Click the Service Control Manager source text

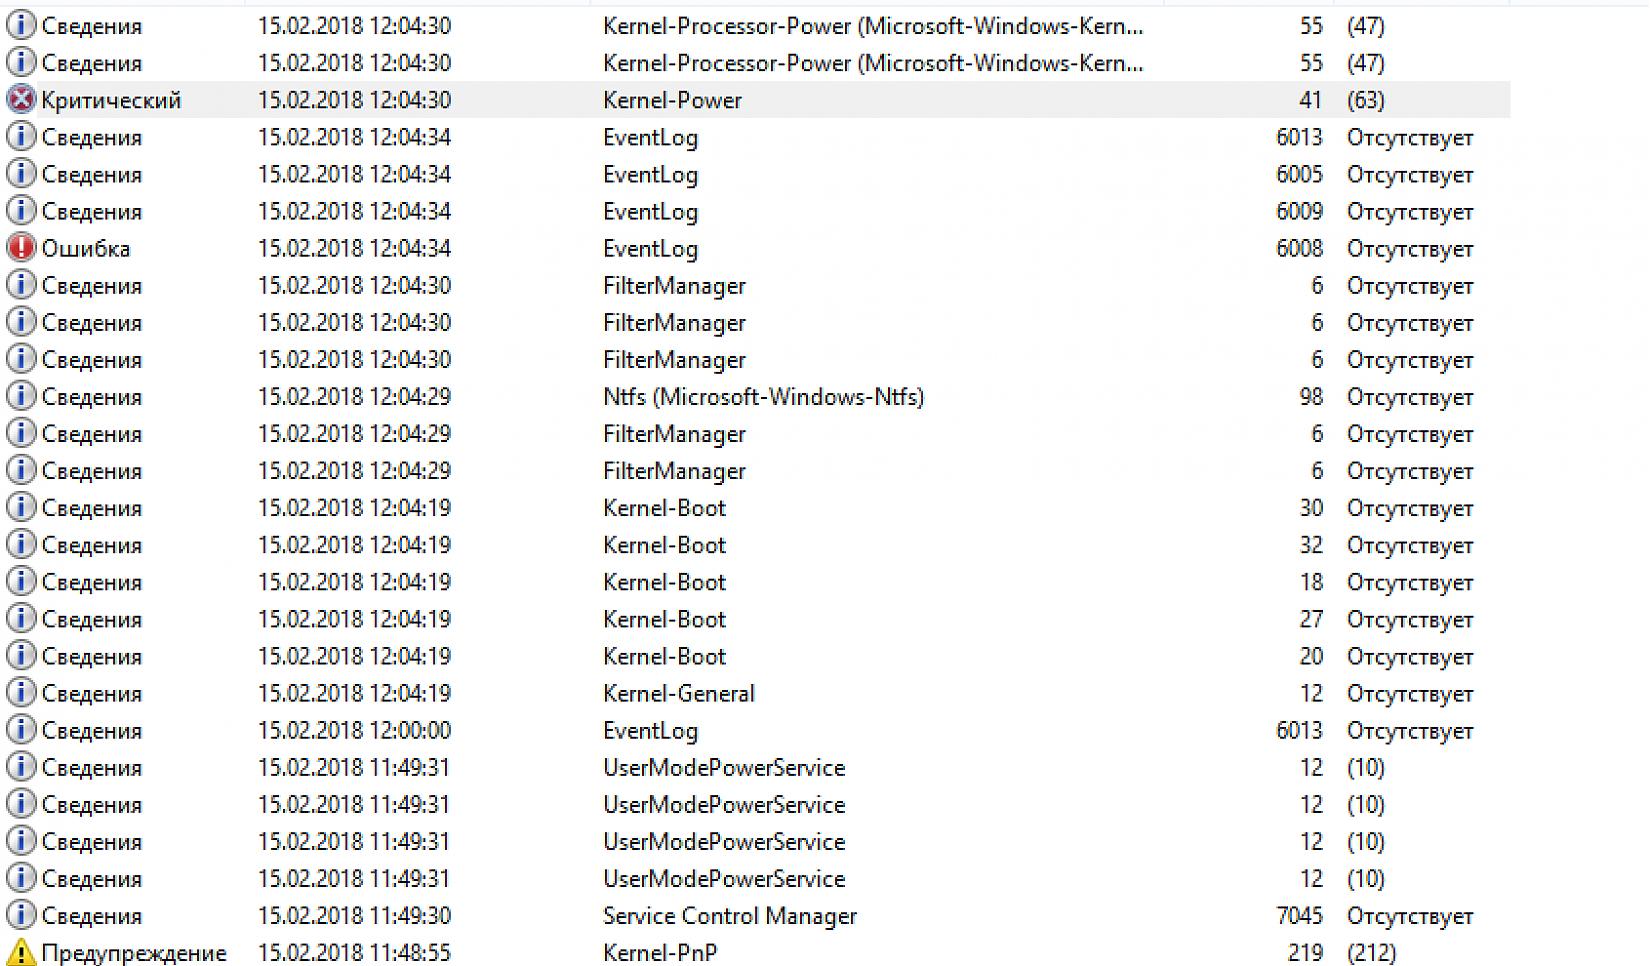(x=729, y=916)
